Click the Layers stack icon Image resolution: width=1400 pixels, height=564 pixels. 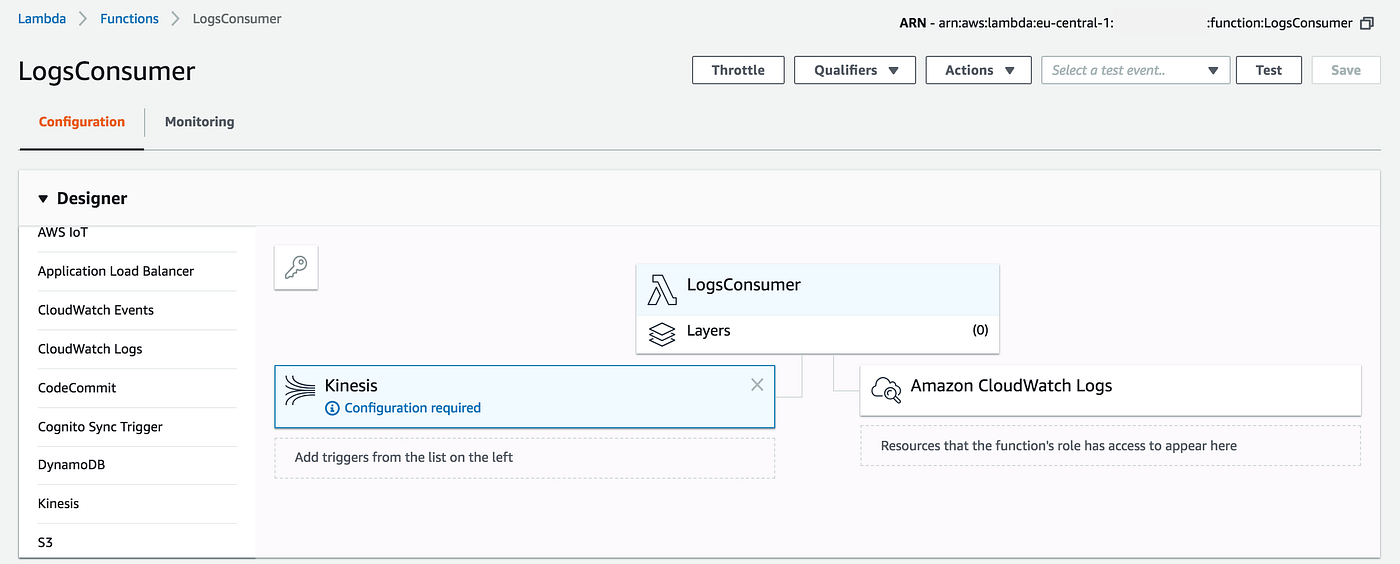point(662,333)
